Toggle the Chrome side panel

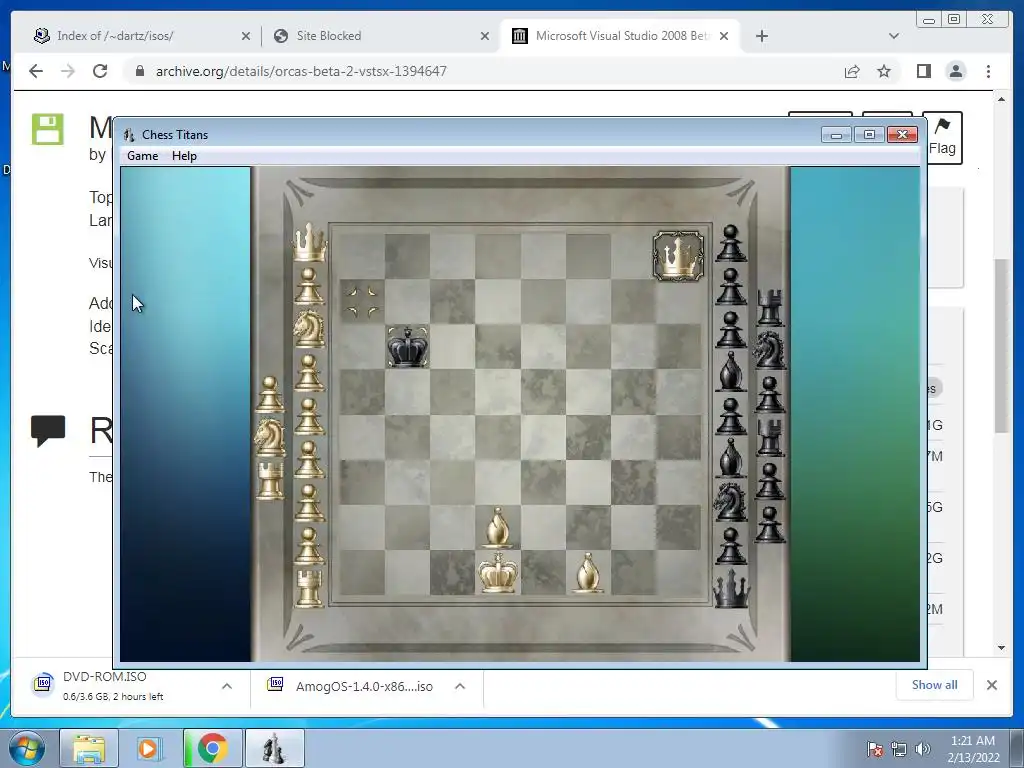[x=923, y=71]
